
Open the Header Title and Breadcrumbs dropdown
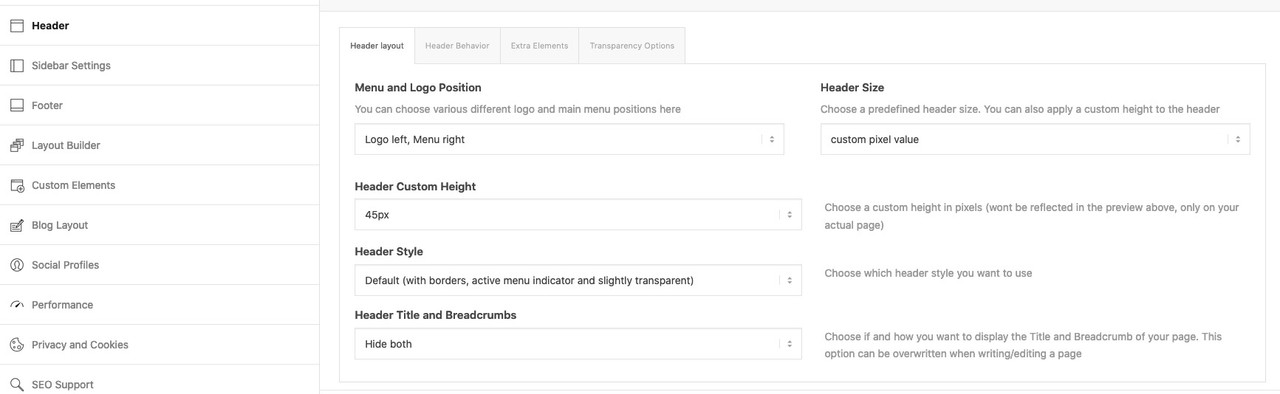pos(578,344)
